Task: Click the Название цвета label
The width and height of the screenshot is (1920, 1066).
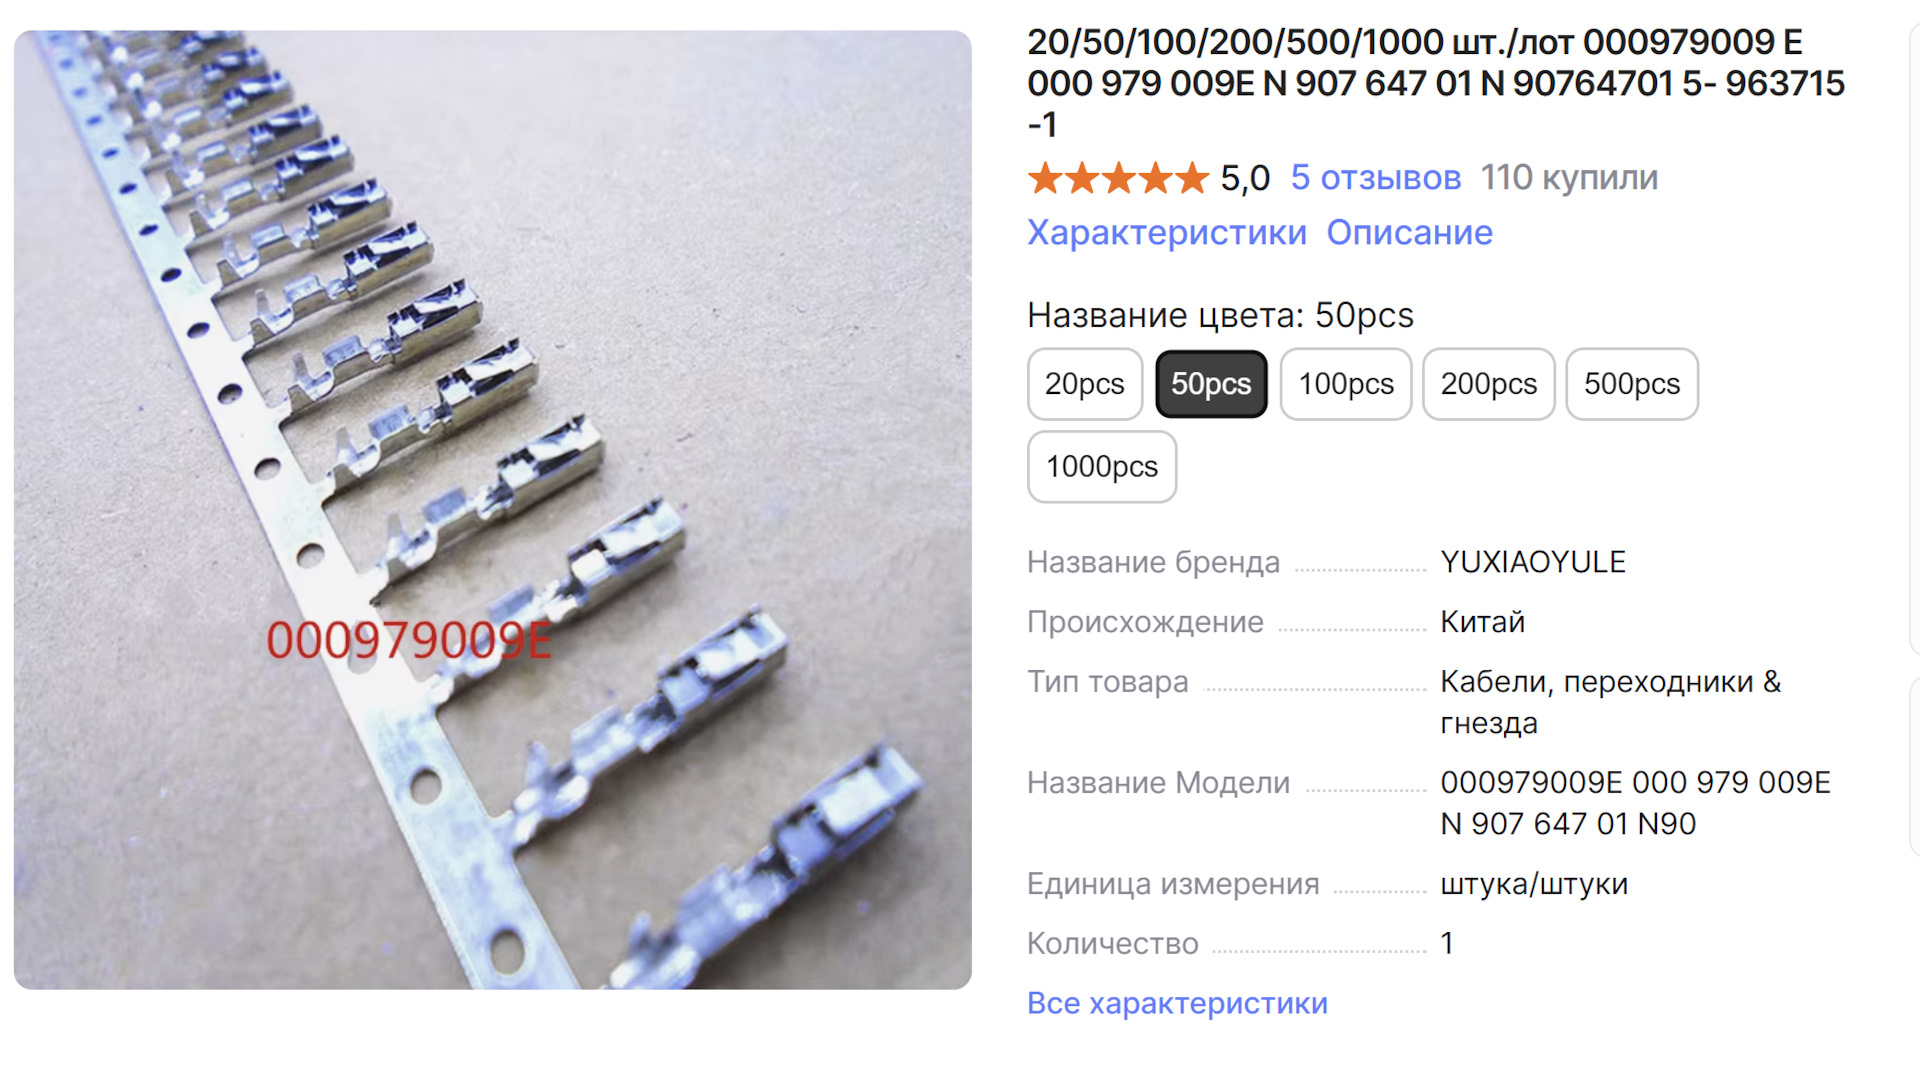Action: coord(1165,316)
